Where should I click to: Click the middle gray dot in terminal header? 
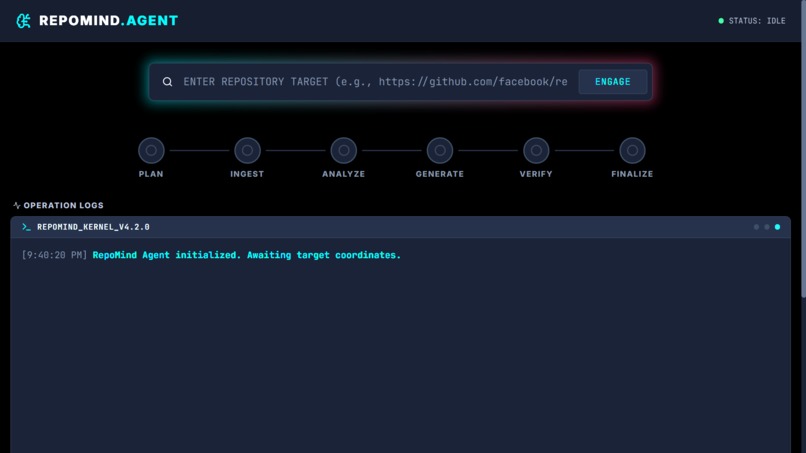766,227
